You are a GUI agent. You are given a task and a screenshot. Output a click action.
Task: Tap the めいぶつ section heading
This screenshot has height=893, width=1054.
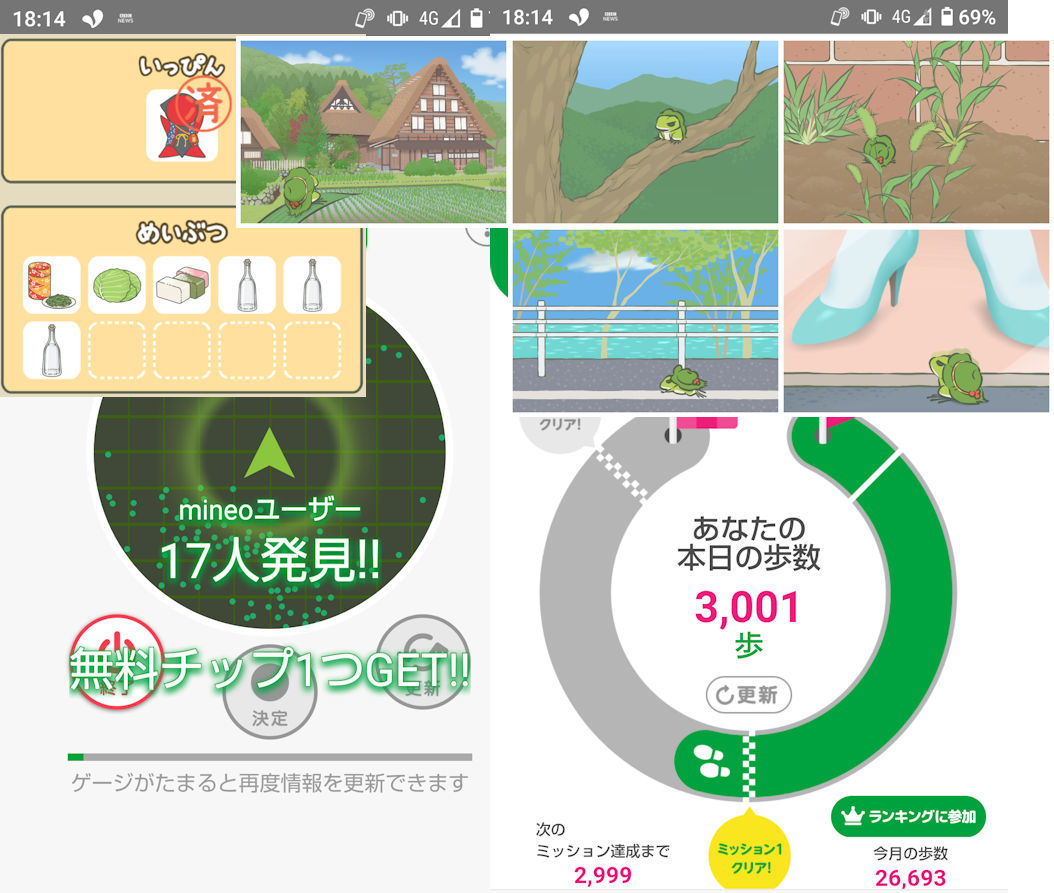(x=181, y=233)
